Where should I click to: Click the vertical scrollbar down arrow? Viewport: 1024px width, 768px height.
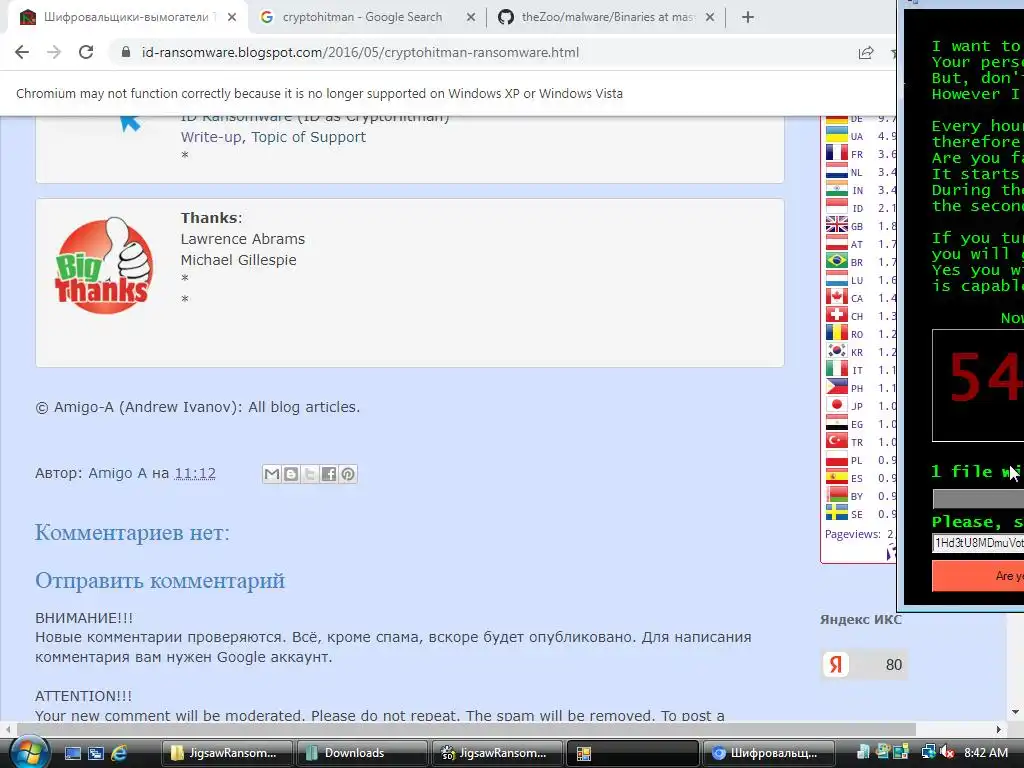pos(1014,712)
